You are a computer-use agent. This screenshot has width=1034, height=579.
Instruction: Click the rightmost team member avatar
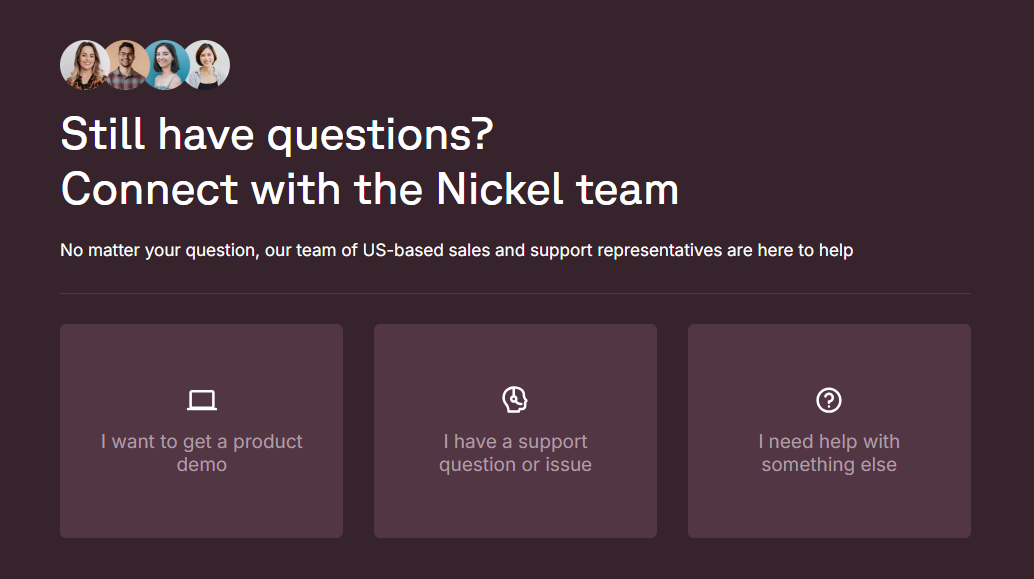pyautogui.click(x=207, y=64)
